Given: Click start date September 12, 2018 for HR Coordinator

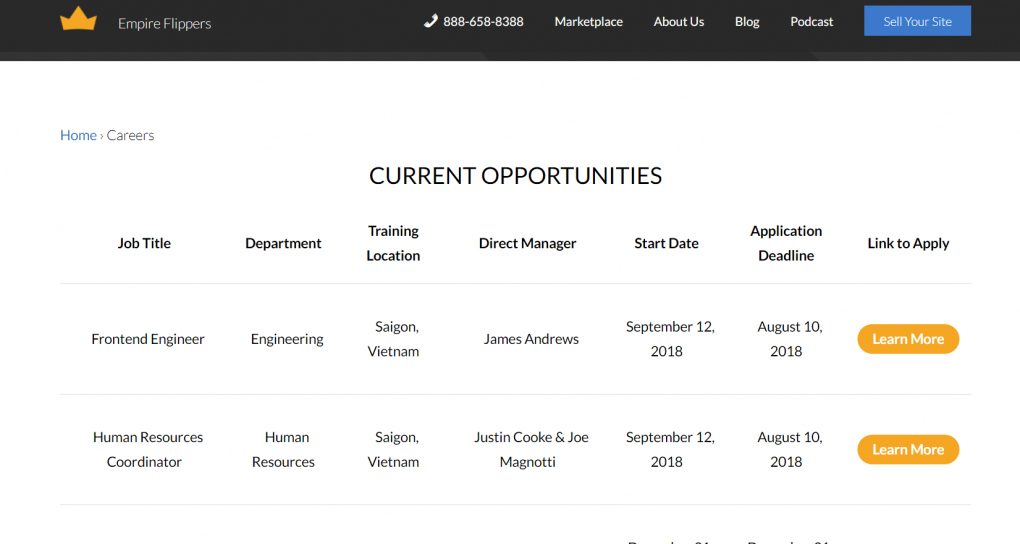Looking at the screenshot, I should click(669, 449).
